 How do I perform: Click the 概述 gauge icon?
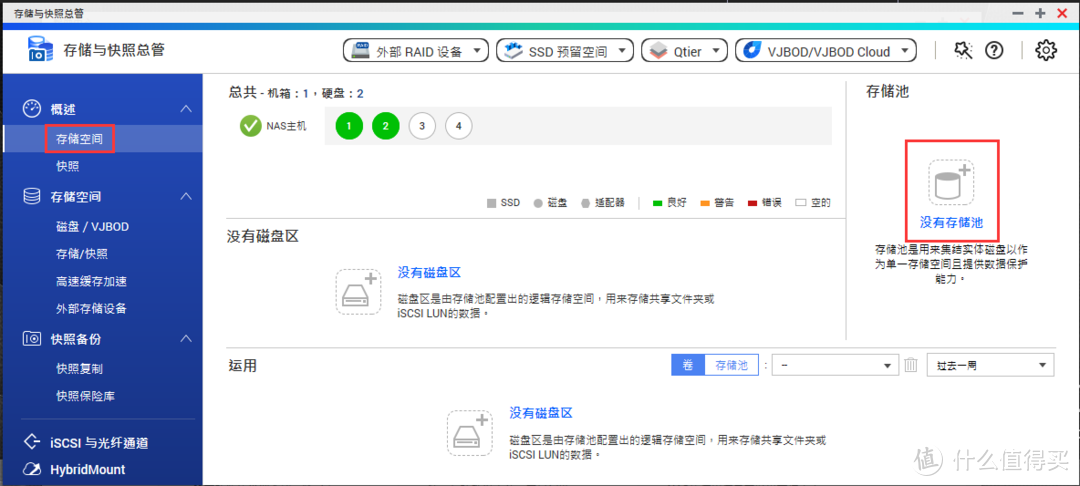[x=32, y=109]
